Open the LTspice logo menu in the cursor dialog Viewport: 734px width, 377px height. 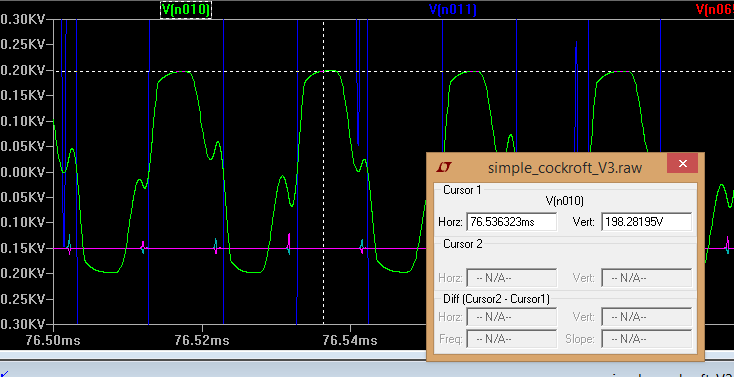(443, 167)
